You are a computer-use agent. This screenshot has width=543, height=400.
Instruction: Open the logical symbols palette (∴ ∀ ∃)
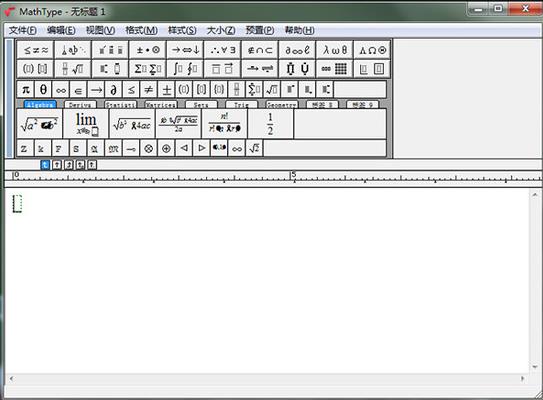(x=223, y=50)
